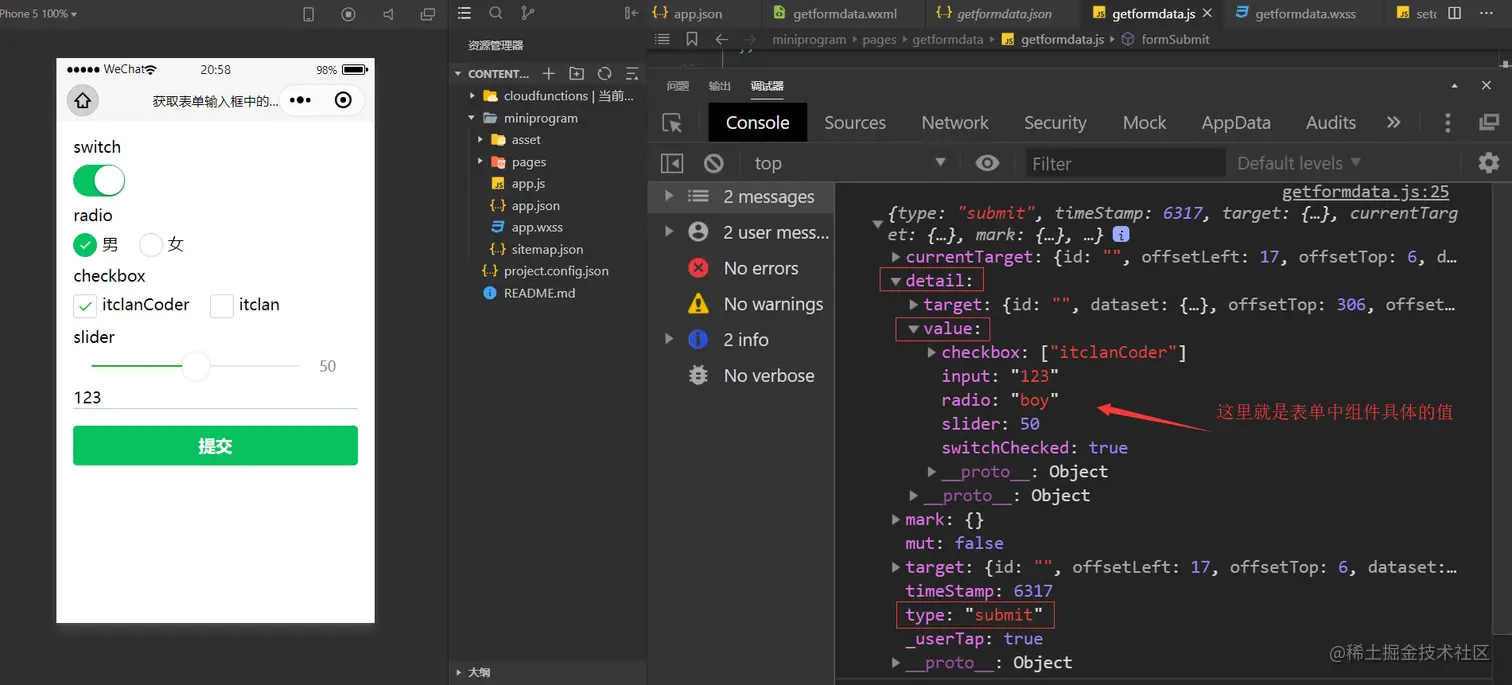This screenshot has height=685, width=1512.
Task: Click the clear console icon
Action: 713,163
